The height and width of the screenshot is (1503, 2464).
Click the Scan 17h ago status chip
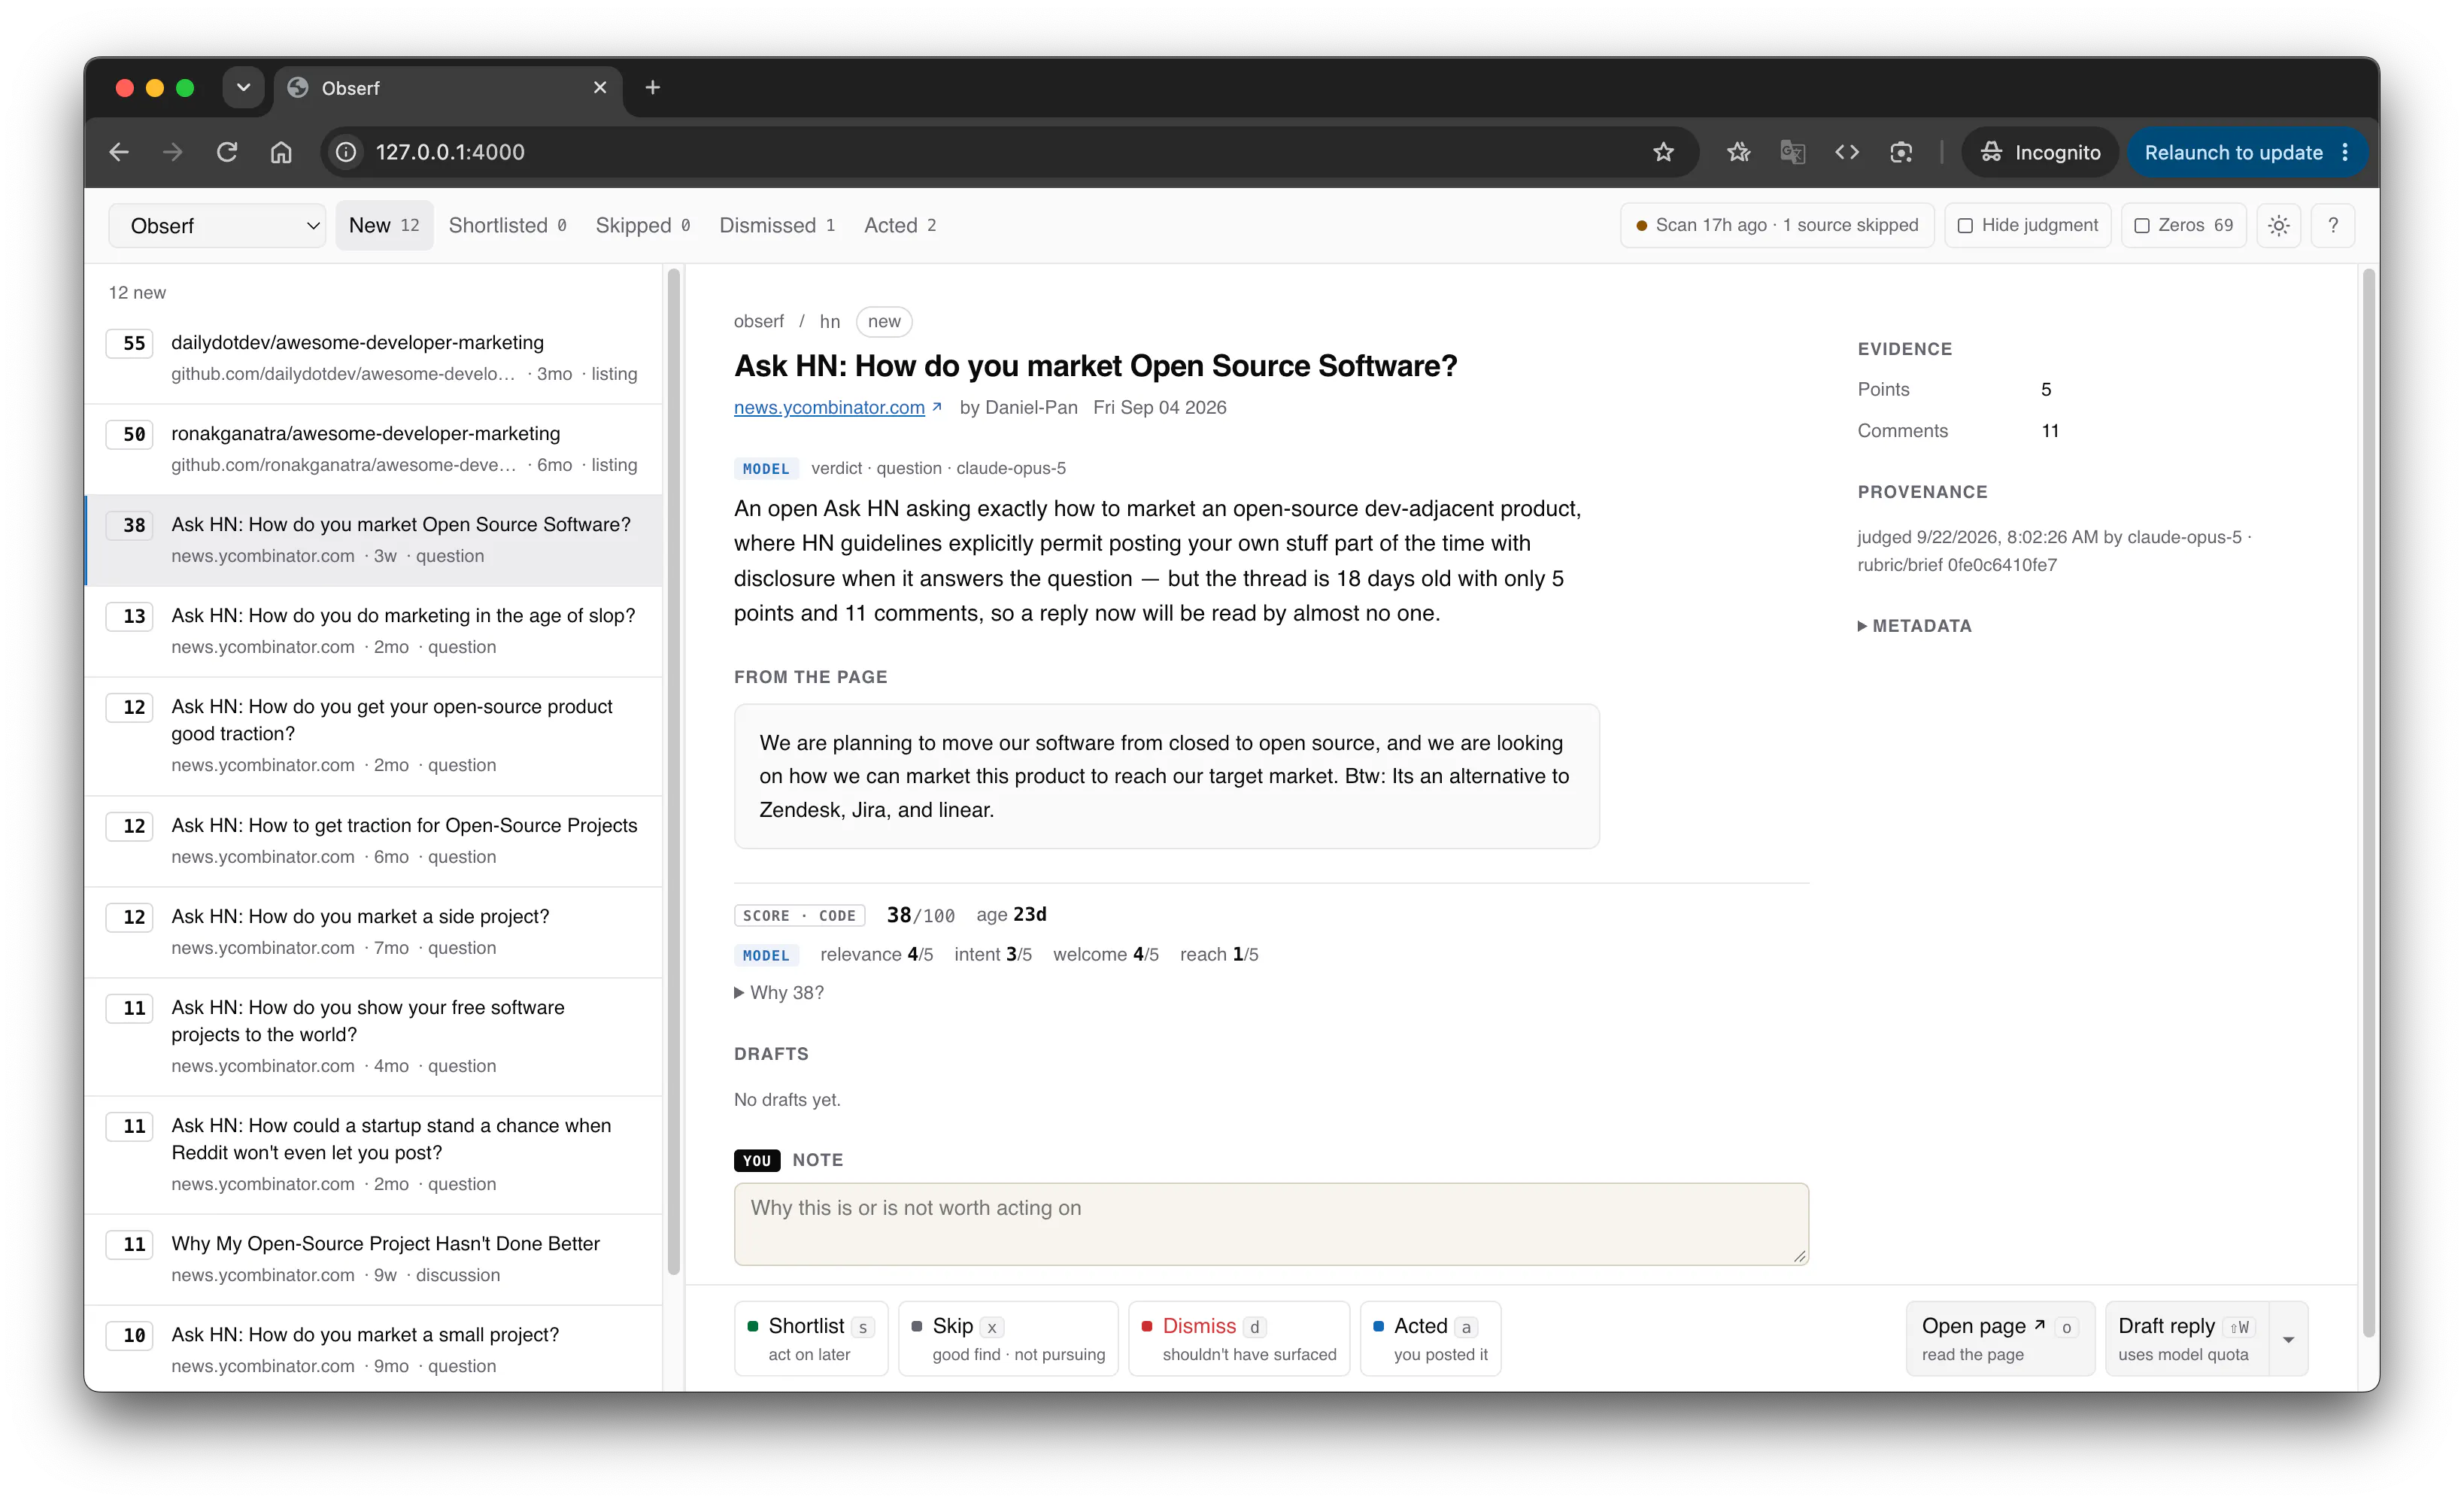(x=1777, y=226)
